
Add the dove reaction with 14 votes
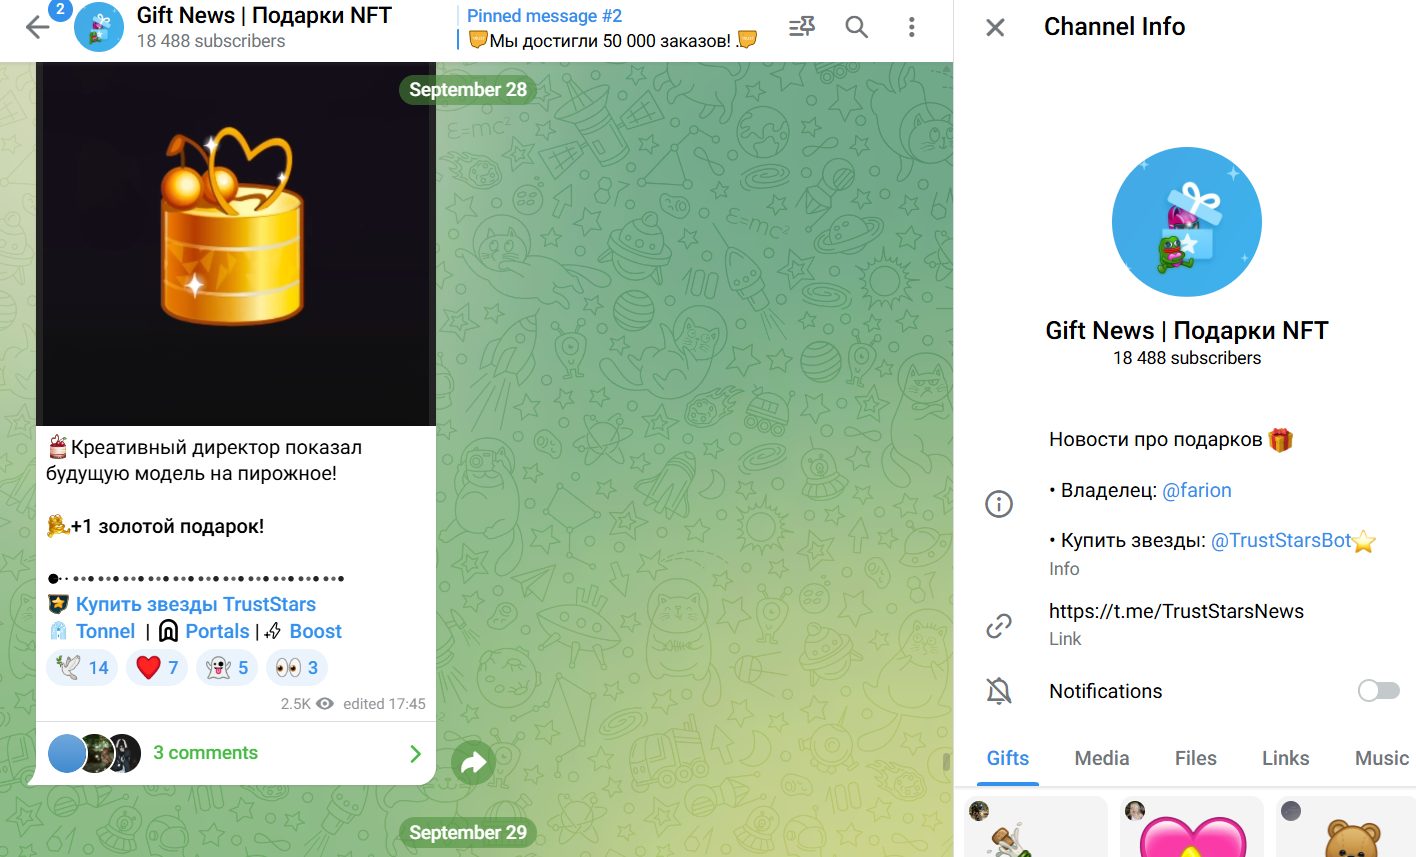[x=82, y=667]
